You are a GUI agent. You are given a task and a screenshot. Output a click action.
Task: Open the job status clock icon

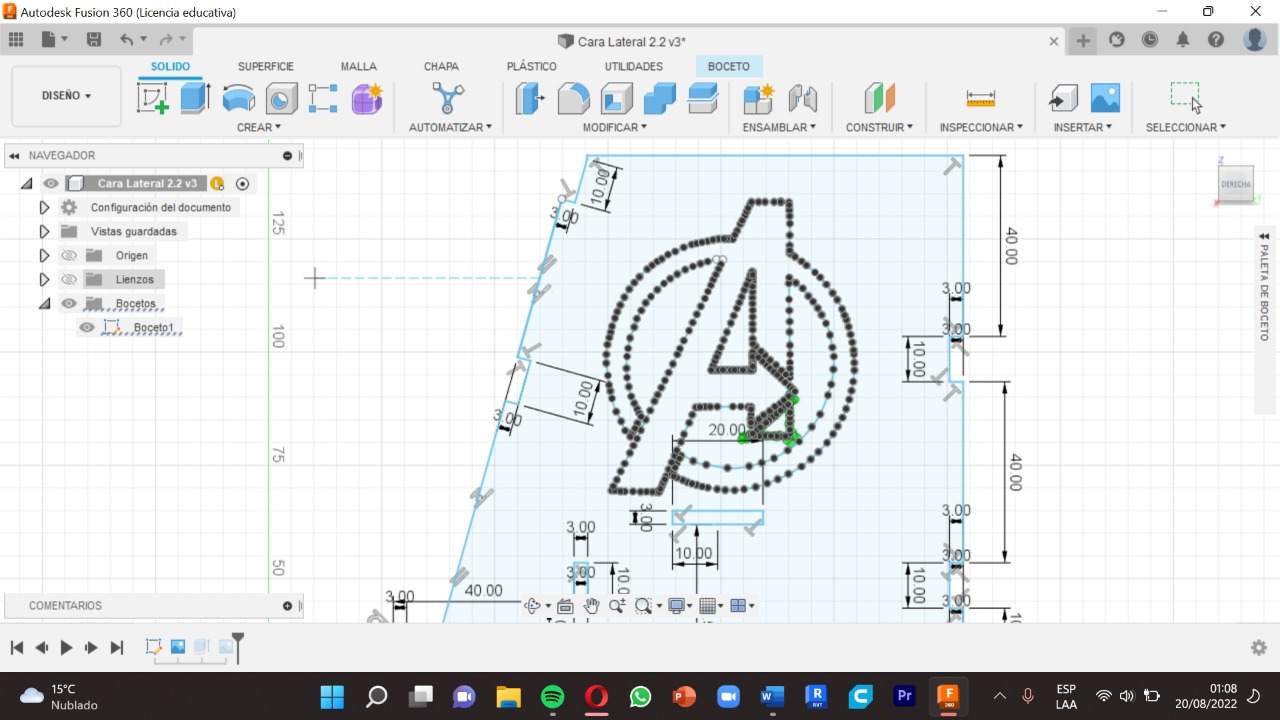pos(1150,40)
